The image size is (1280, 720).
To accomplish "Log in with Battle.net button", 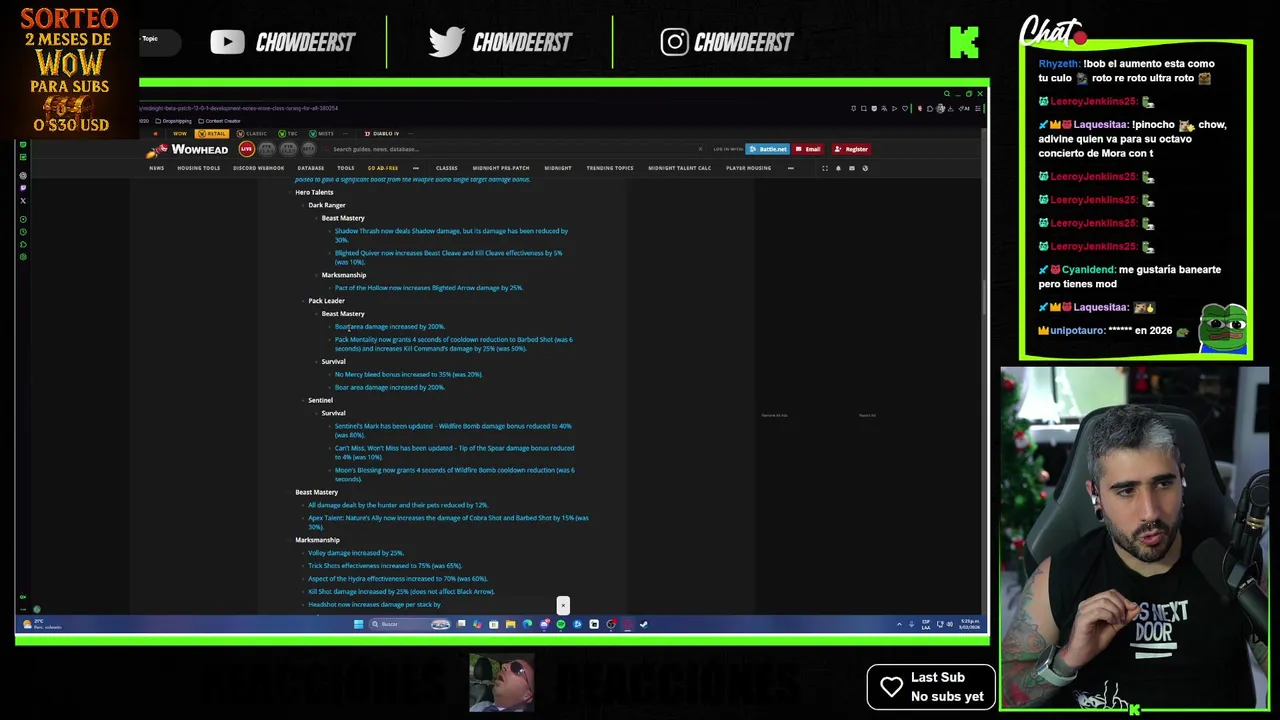I will pyautogui.click(x=768, y=149).
